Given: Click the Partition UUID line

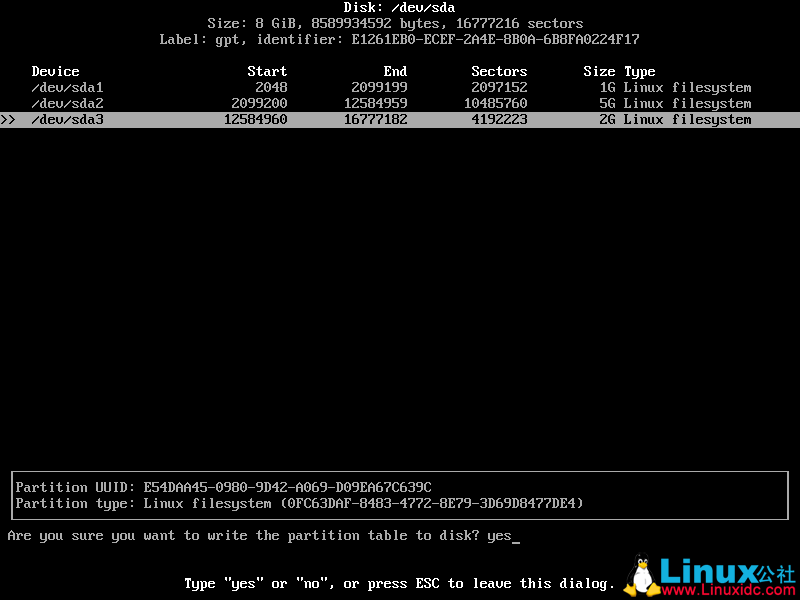Looking at the screenshot, I should tap(223, 487).
